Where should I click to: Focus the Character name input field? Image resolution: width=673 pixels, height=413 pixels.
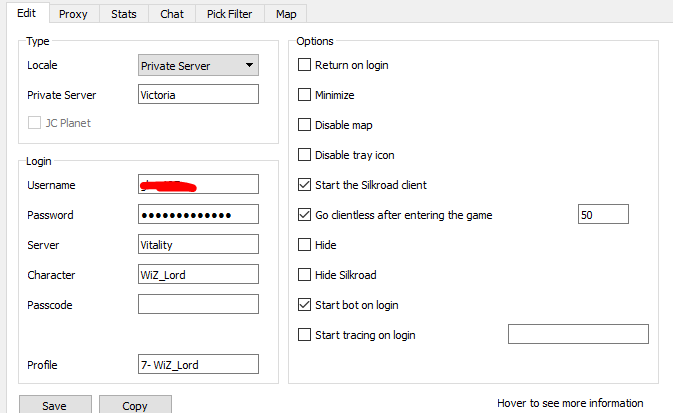(x=198, y=275)
